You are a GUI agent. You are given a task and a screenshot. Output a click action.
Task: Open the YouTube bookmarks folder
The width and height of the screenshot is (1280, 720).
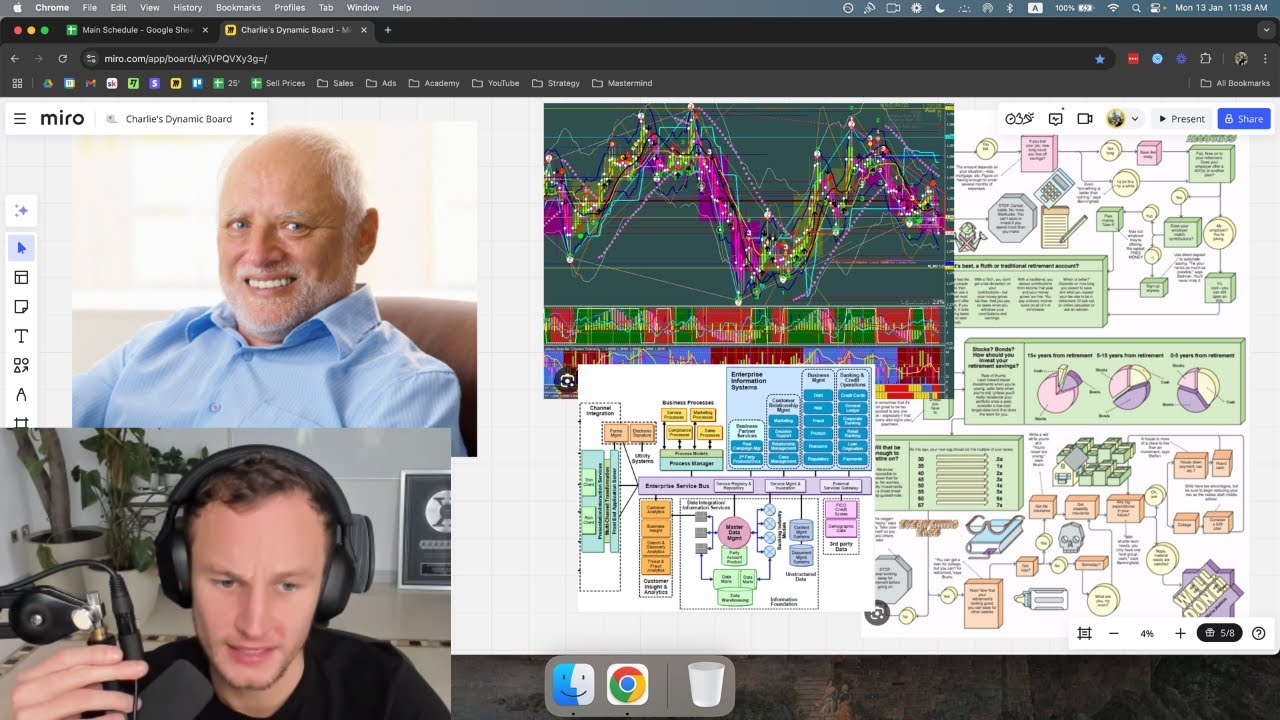pyautogui.click(x=495, y=83)
